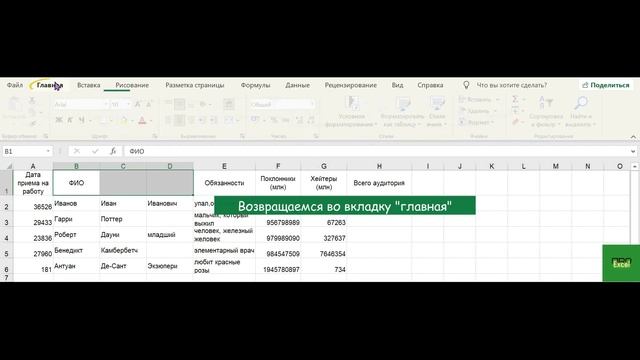Open the Рецензирование tab

click(351, 85)
